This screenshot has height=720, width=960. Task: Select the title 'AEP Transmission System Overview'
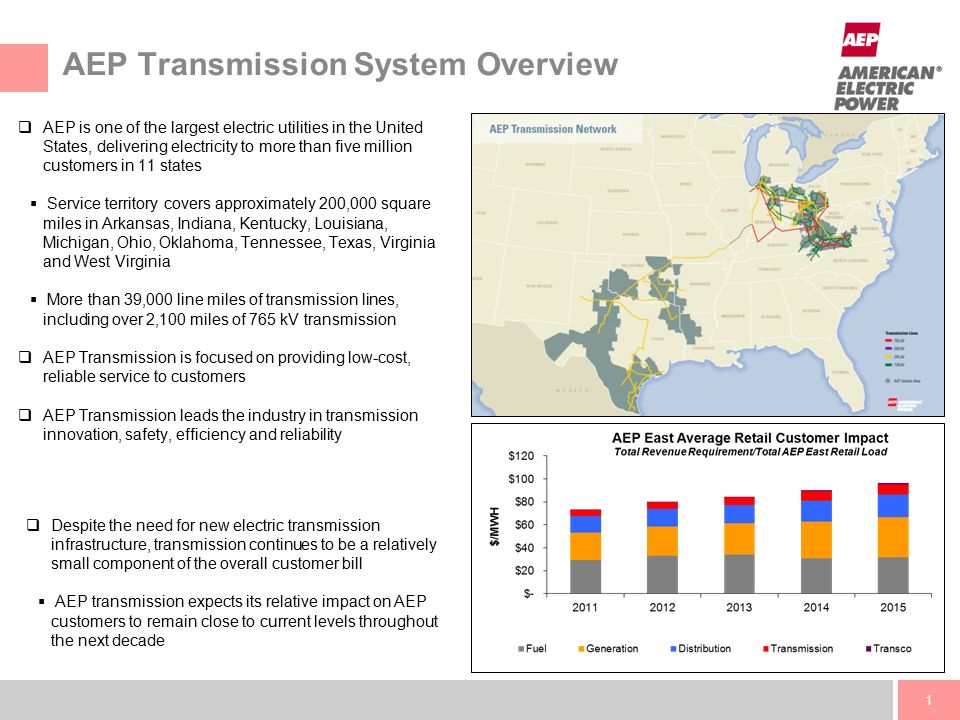(340, 64)
